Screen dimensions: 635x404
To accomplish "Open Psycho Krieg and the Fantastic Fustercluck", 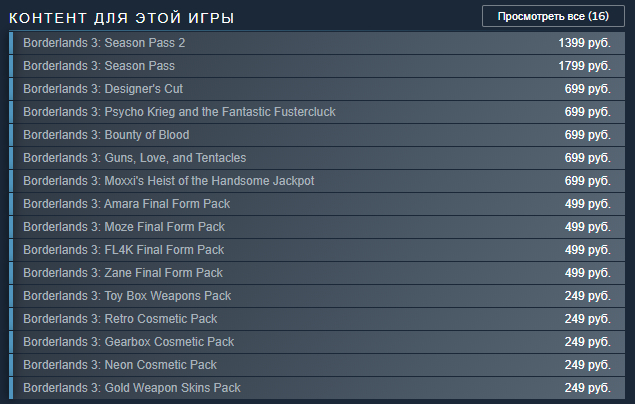I will point(179,112).
